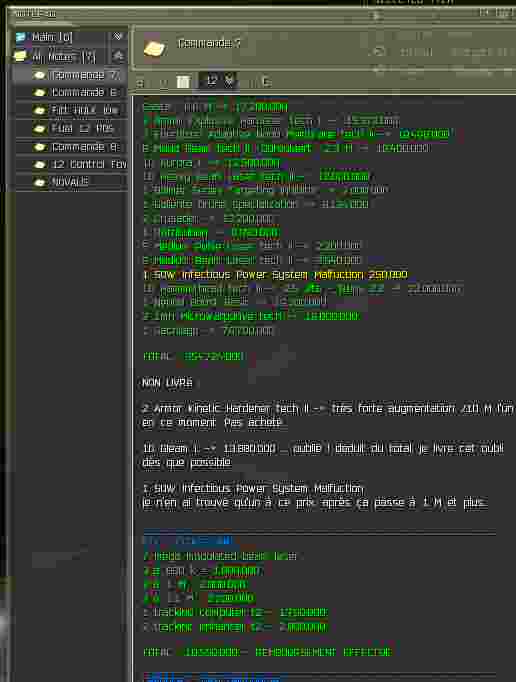Click the first formatting icon in the editor toolbar
The width and height of the screenshot is (516, 682).
(141, 82)
